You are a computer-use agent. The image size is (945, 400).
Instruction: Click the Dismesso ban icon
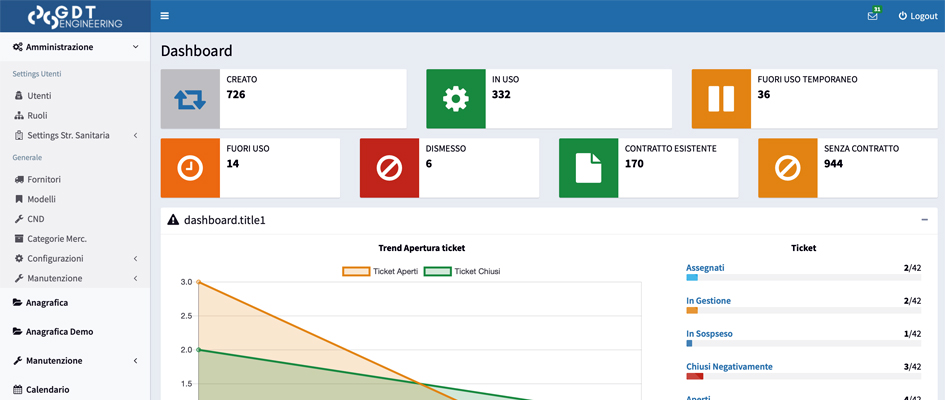pos(389,168)
